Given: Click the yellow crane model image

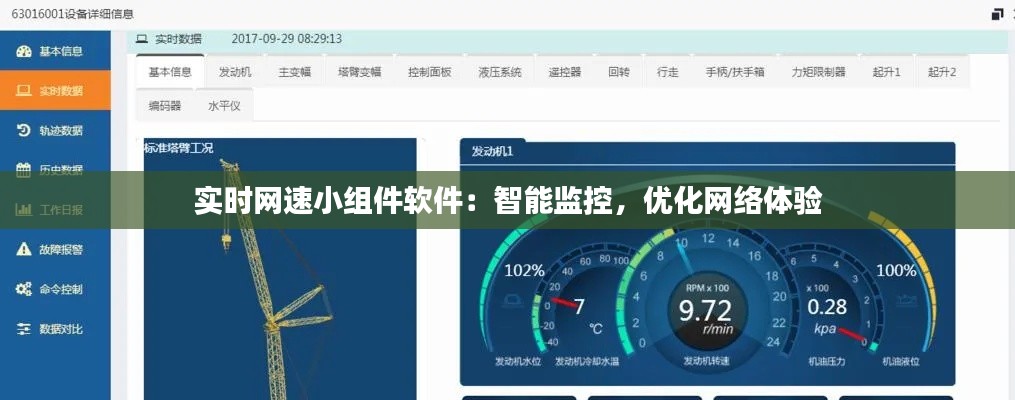Looking at the screenshot, I should coord(275,280).
